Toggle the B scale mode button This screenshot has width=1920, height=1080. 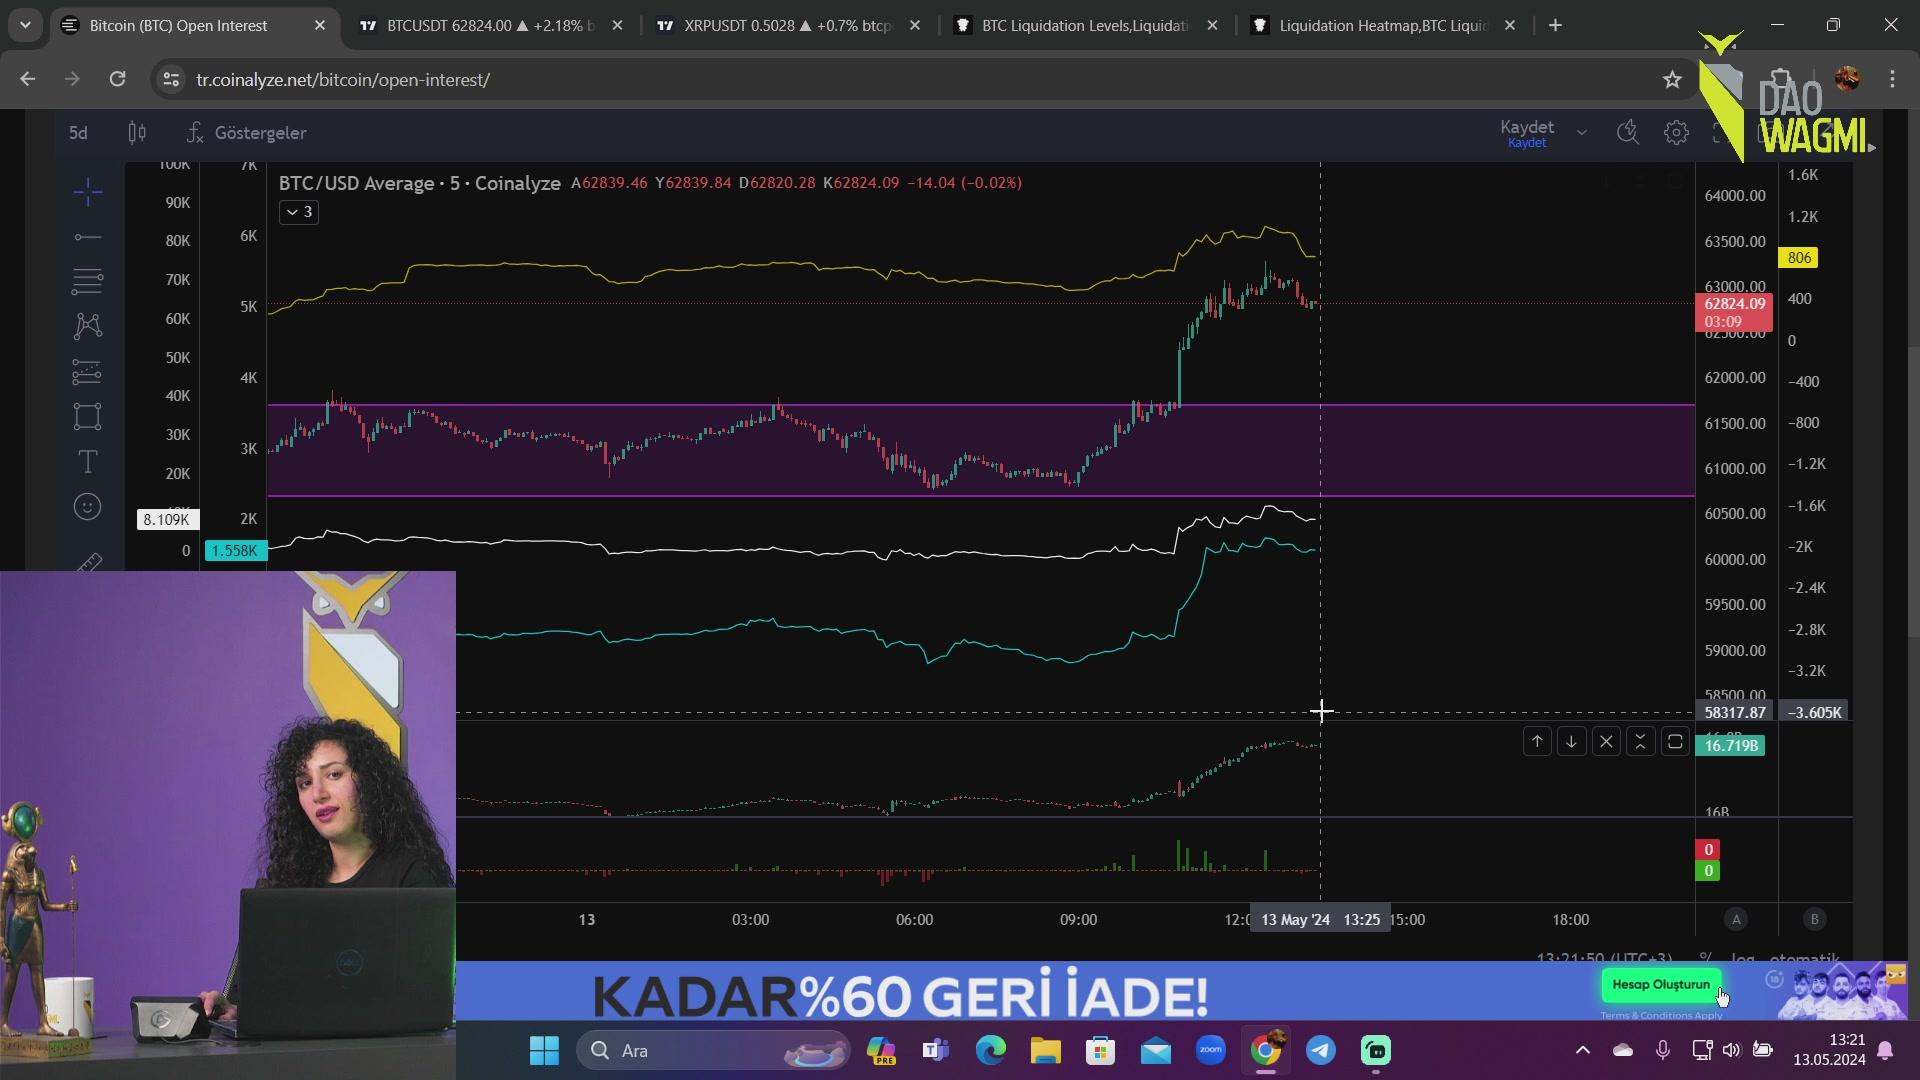tap(1814, 919)
